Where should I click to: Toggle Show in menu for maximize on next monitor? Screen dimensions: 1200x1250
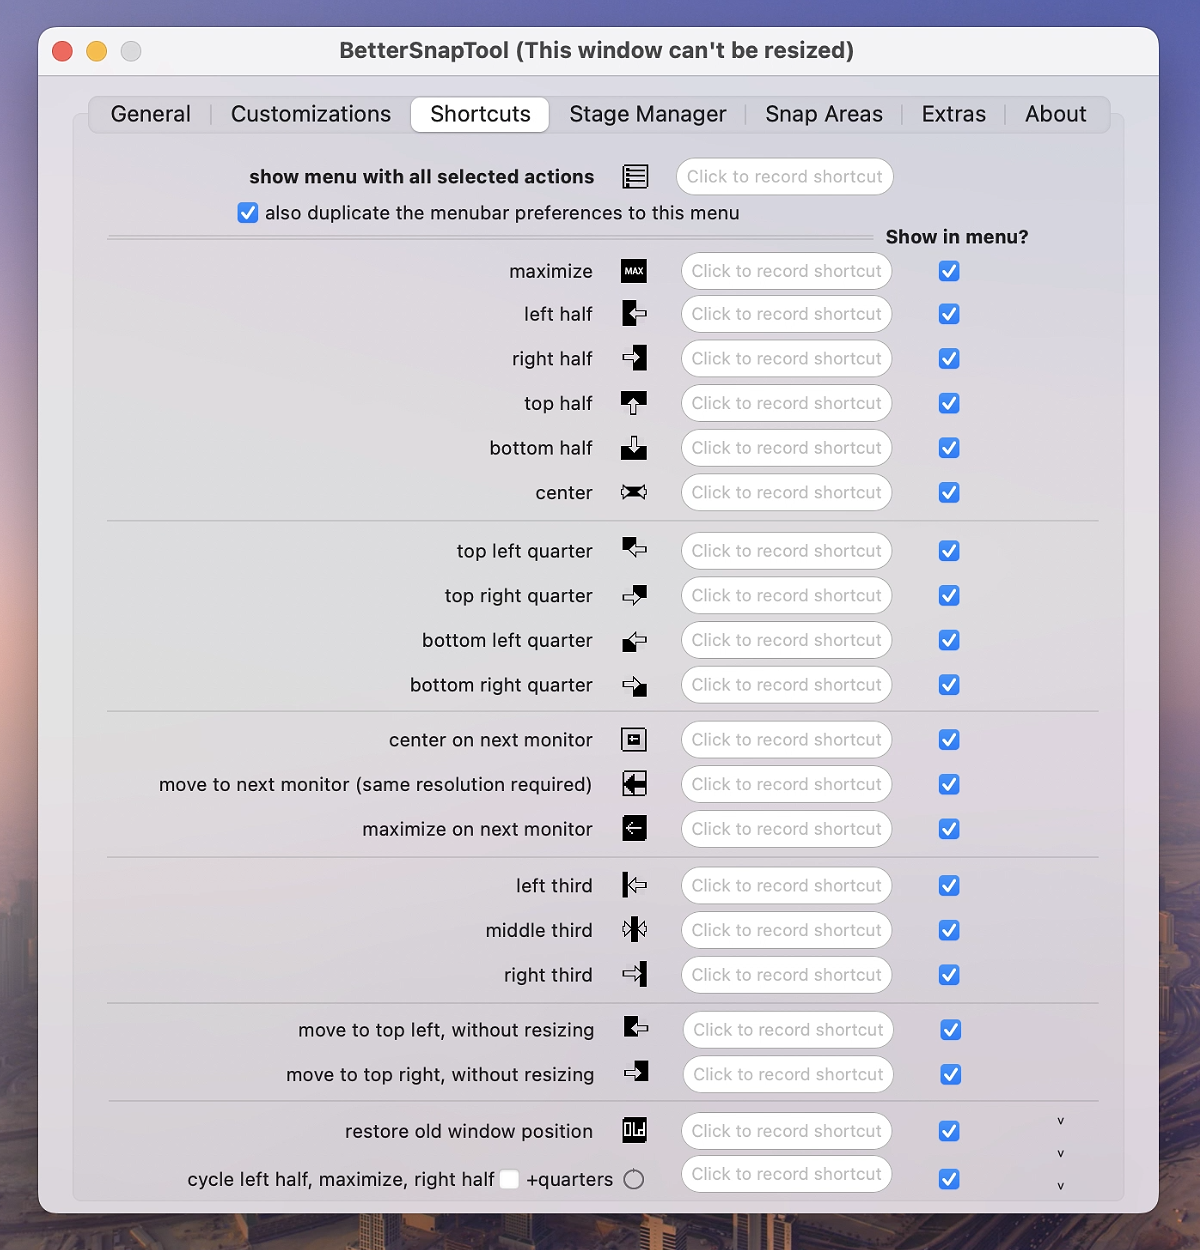pos(949,829)
